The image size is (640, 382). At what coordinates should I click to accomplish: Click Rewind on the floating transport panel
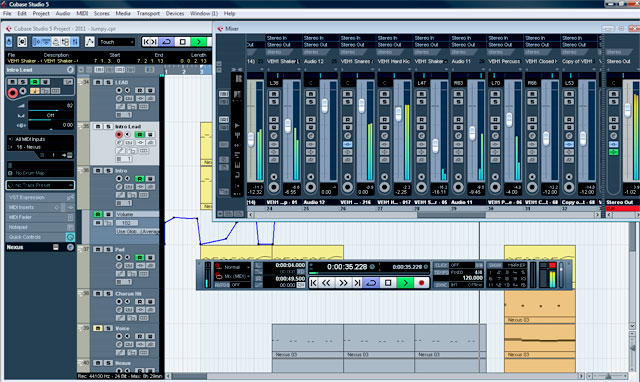tap(326, 282)
